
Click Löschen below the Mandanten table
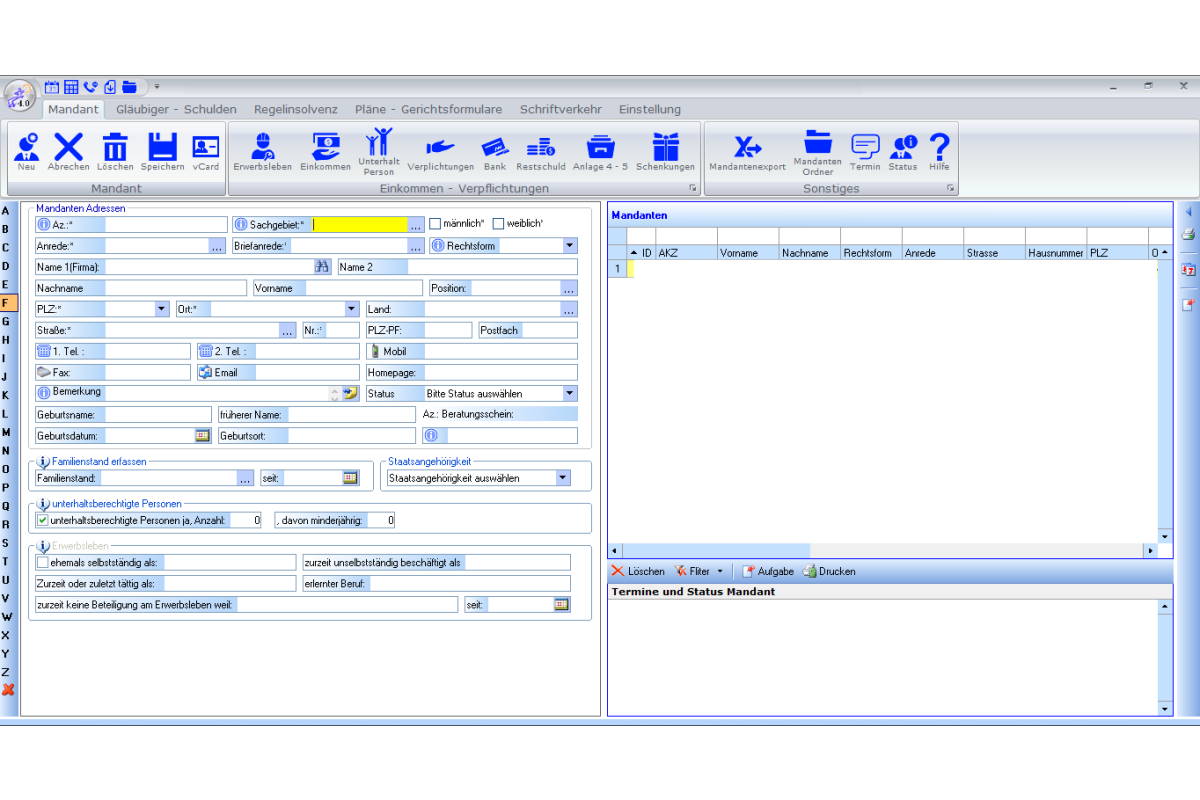pos(638,572)
